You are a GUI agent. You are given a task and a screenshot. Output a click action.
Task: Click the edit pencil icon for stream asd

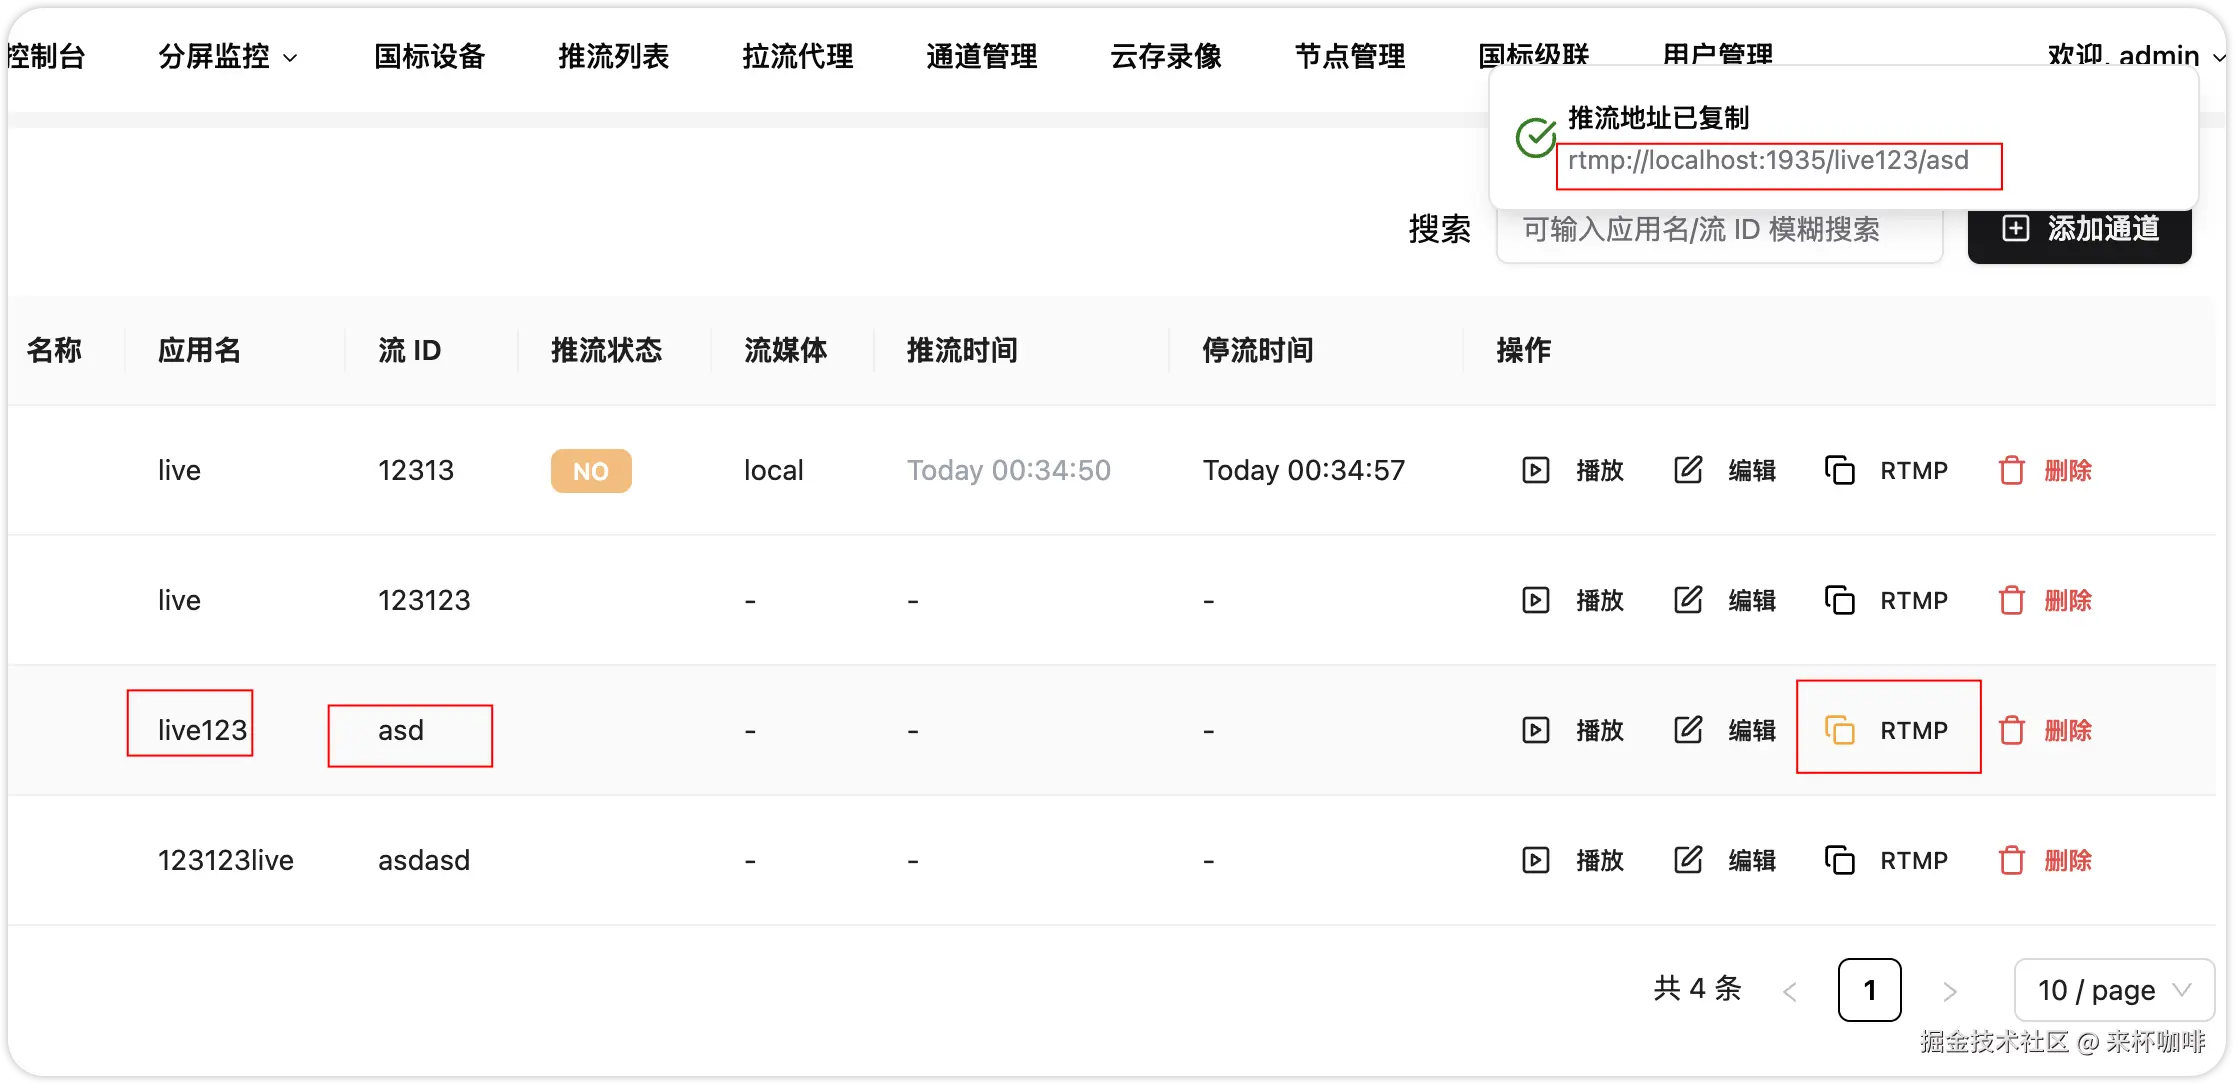[x=1688, y=730]
